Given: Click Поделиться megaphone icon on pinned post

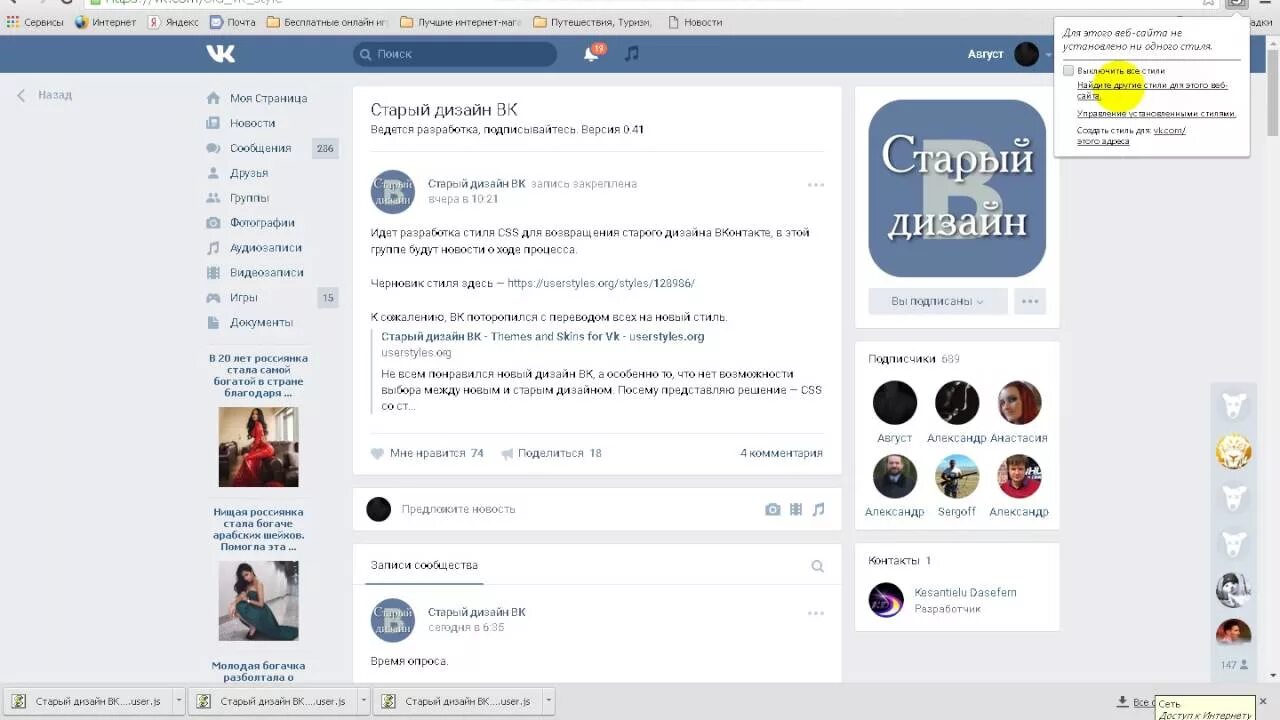Looking at the screenshot, I should (507, 453).
